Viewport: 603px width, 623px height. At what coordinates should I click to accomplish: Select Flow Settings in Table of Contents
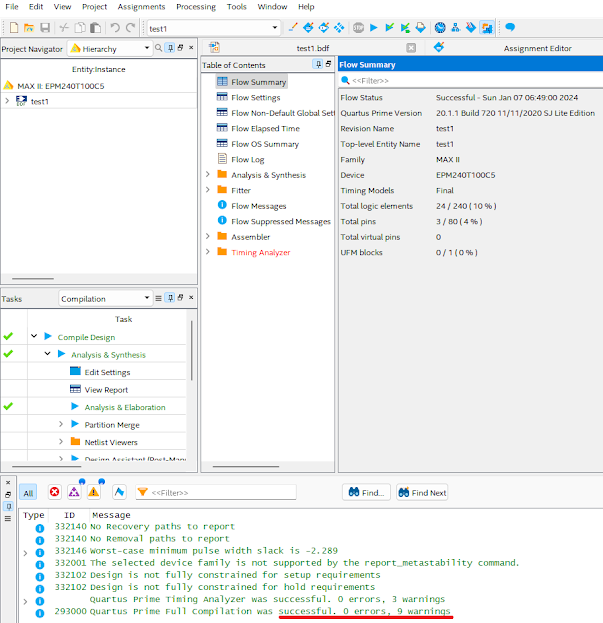(255, 97)
